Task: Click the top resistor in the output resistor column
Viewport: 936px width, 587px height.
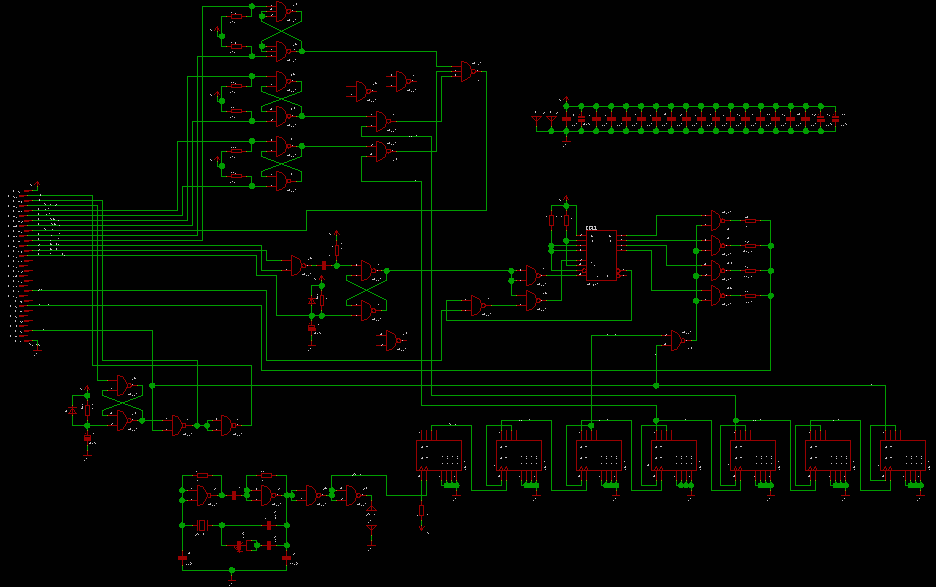Action: coord(750,220)
